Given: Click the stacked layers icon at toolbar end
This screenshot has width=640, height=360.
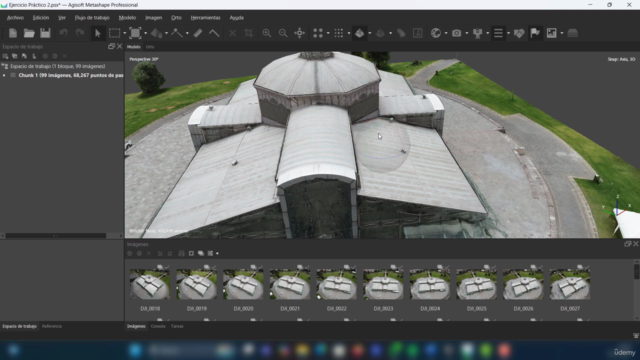Looking at the screenshot, I should tap(573, 33).
